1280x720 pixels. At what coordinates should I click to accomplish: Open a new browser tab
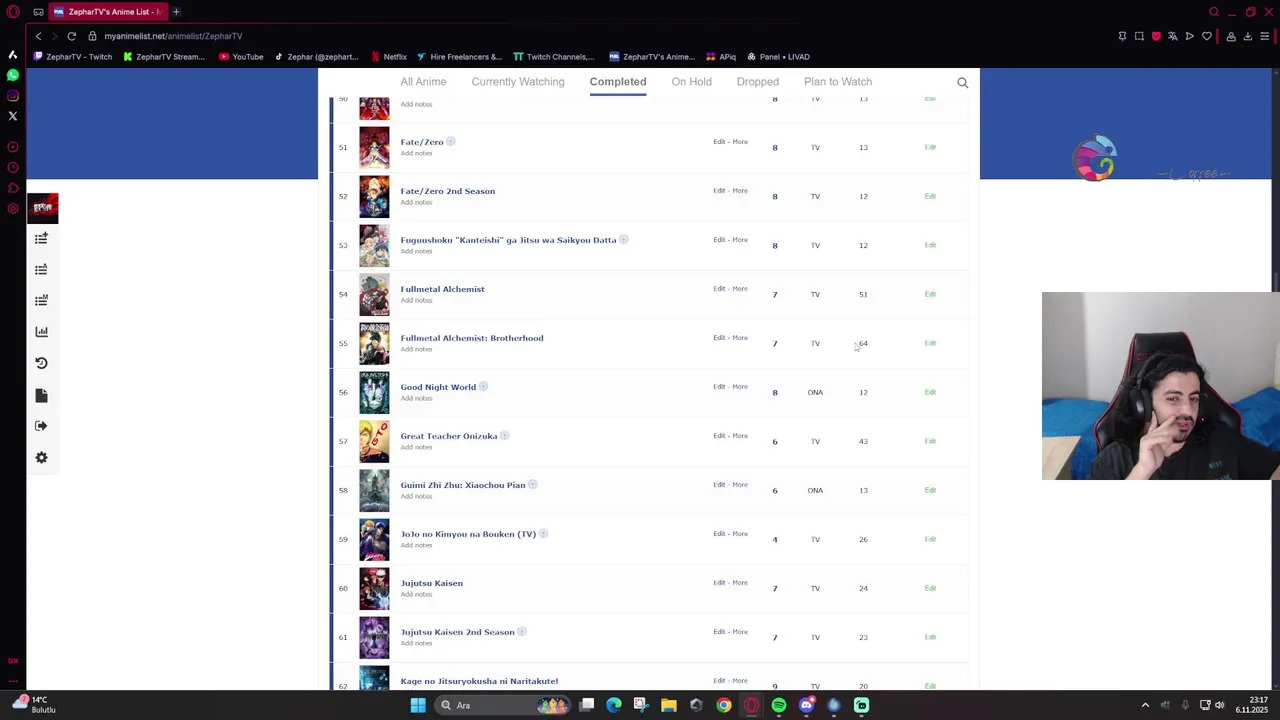(176, 12)
